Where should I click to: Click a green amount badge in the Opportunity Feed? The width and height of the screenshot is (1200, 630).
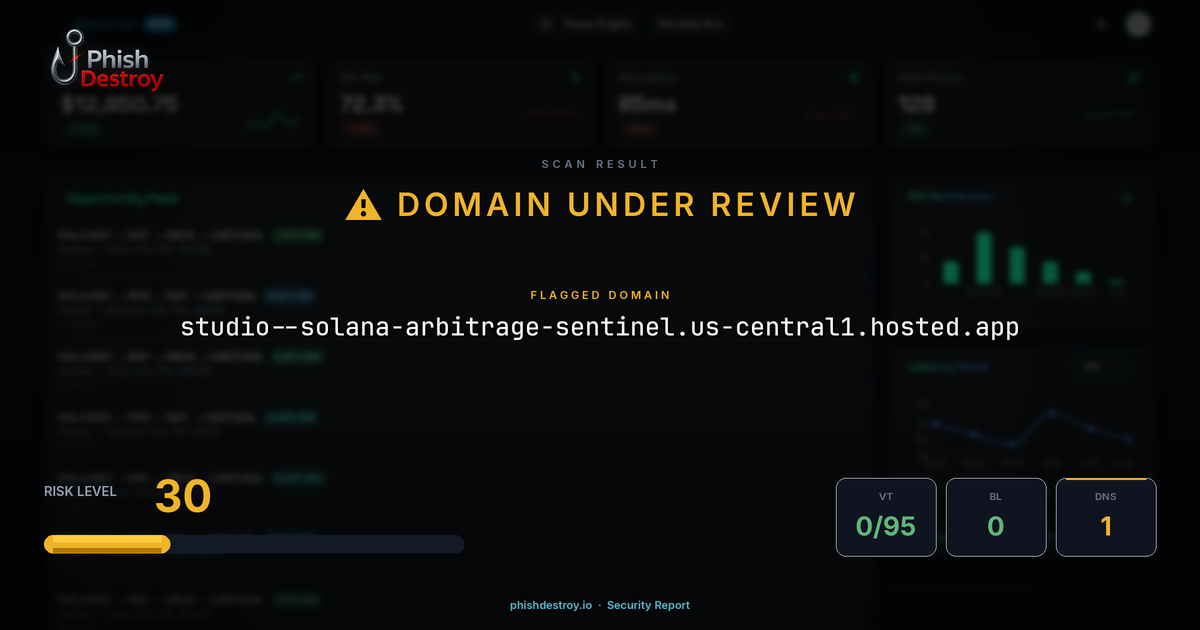coord(297,235)
